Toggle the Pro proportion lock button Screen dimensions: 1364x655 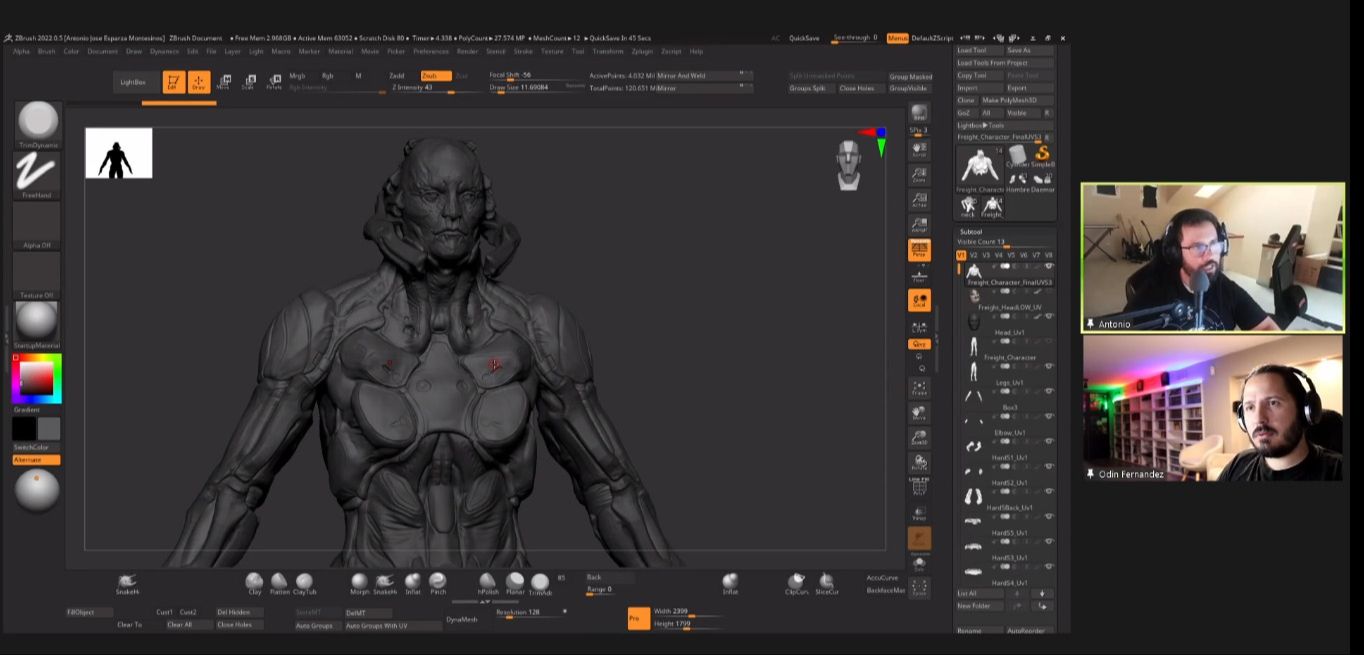638,618
